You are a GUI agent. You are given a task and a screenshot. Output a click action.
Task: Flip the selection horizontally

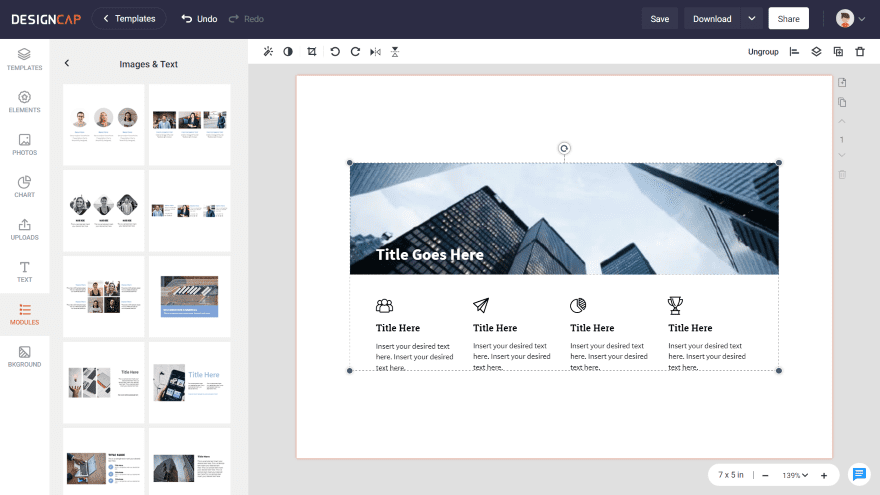375,52
